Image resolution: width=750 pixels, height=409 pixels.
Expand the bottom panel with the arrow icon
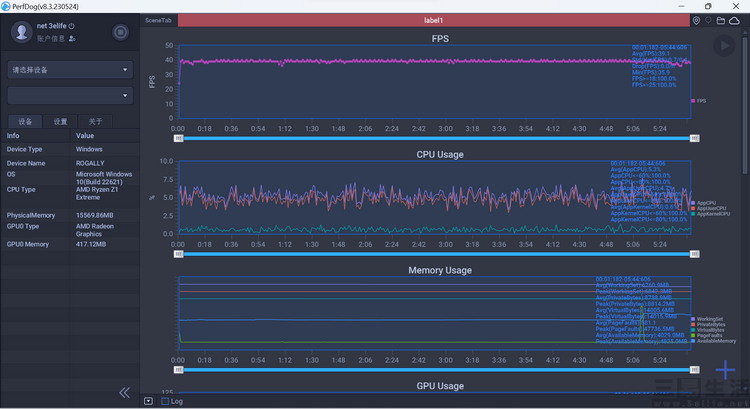148,401
